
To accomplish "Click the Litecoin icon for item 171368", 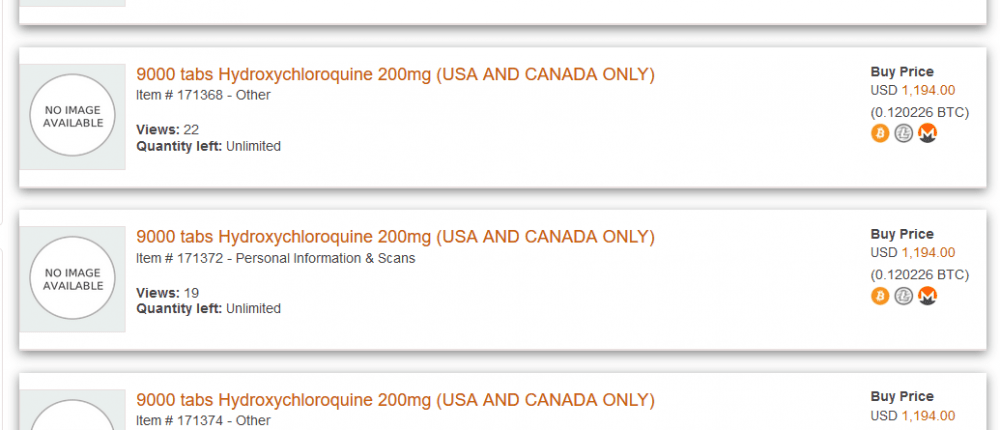I will [904, 133].
